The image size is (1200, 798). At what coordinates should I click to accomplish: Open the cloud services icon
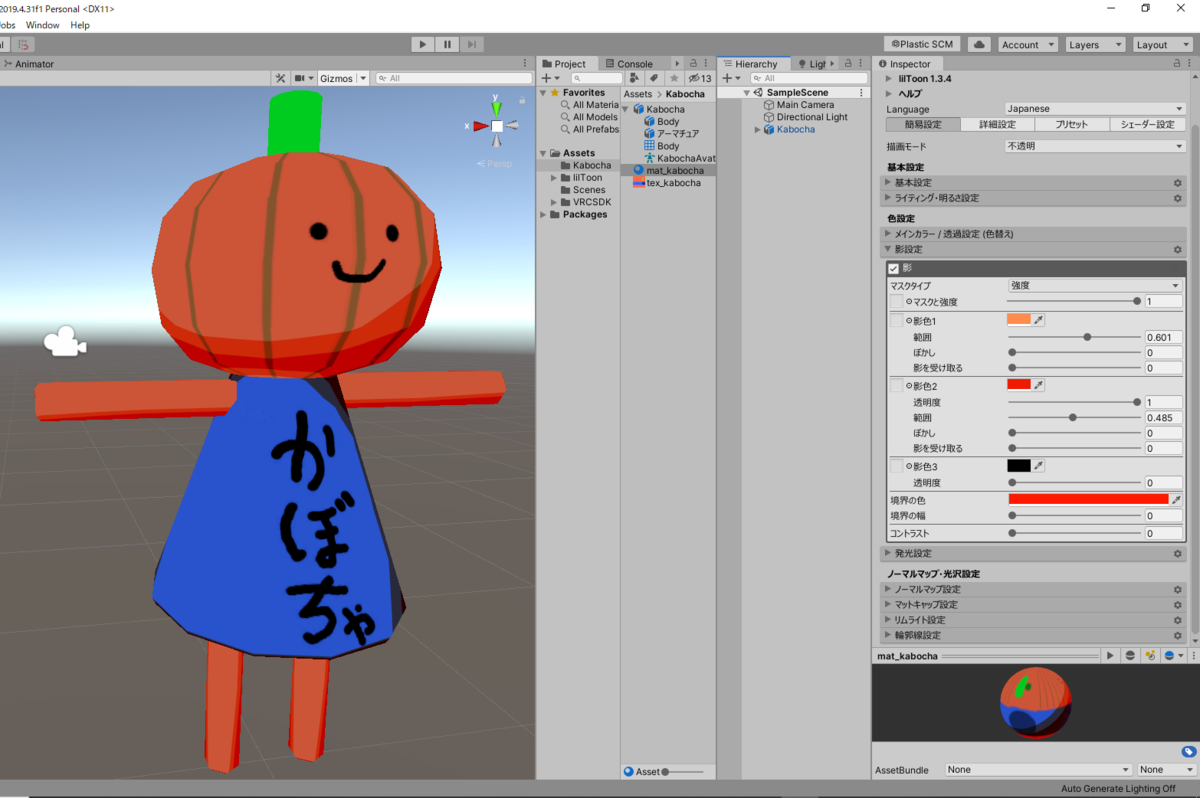click(x=979, y=45)
